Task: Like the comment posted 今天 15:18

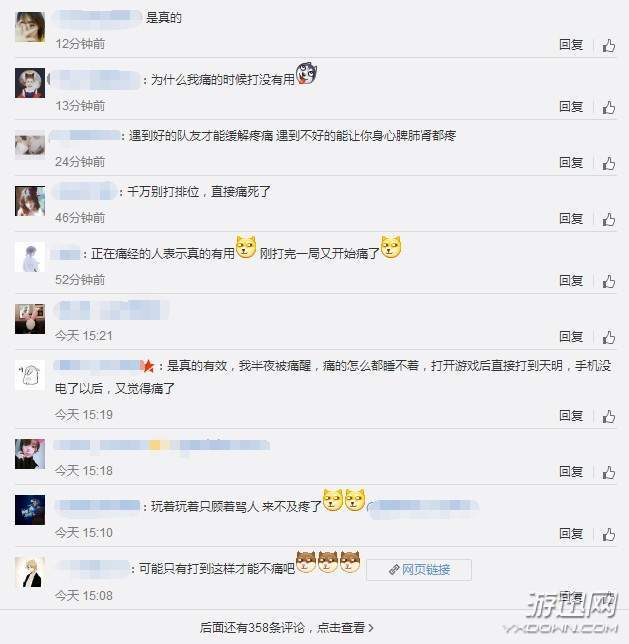Action: (608, 472)
